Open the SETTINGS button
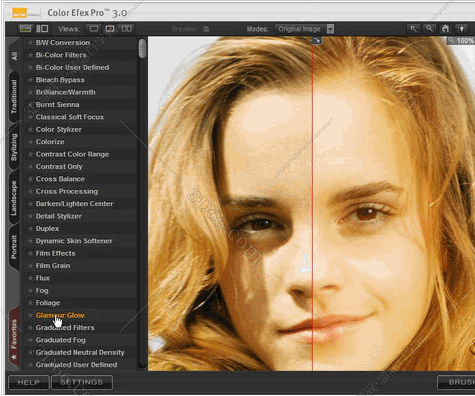The width and height of the screenshot is (475, 396). pyautogui.click(x=82, y=382)
